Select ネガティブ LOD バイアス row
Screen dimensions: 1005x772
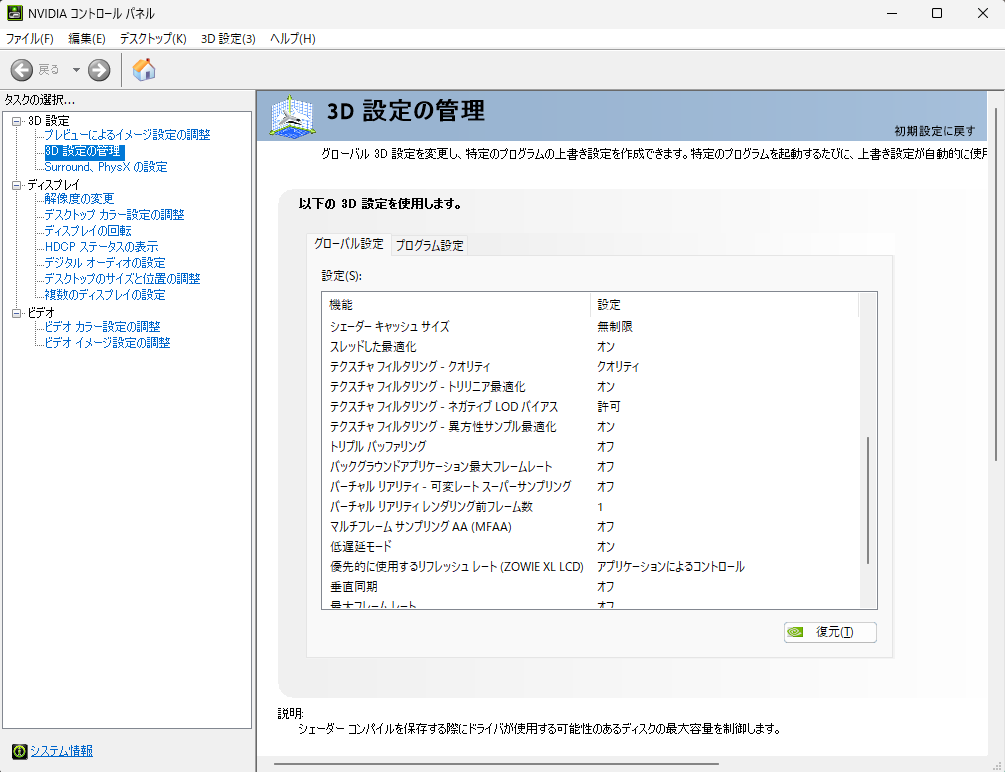click(x=590, y=407)
